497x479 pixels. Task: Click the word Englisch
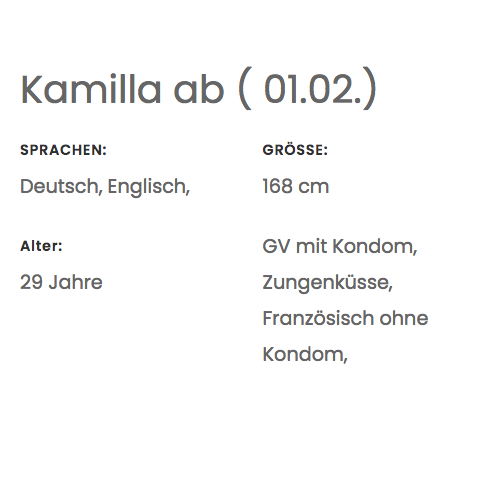pyautogui.click(x=149, y=187)
